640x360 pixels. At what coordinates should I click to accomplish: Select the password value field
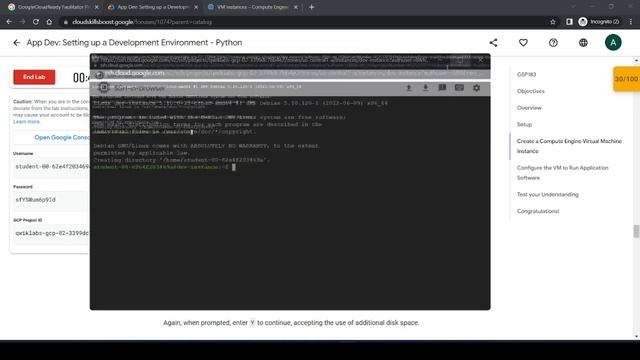[x=51, y=200]
